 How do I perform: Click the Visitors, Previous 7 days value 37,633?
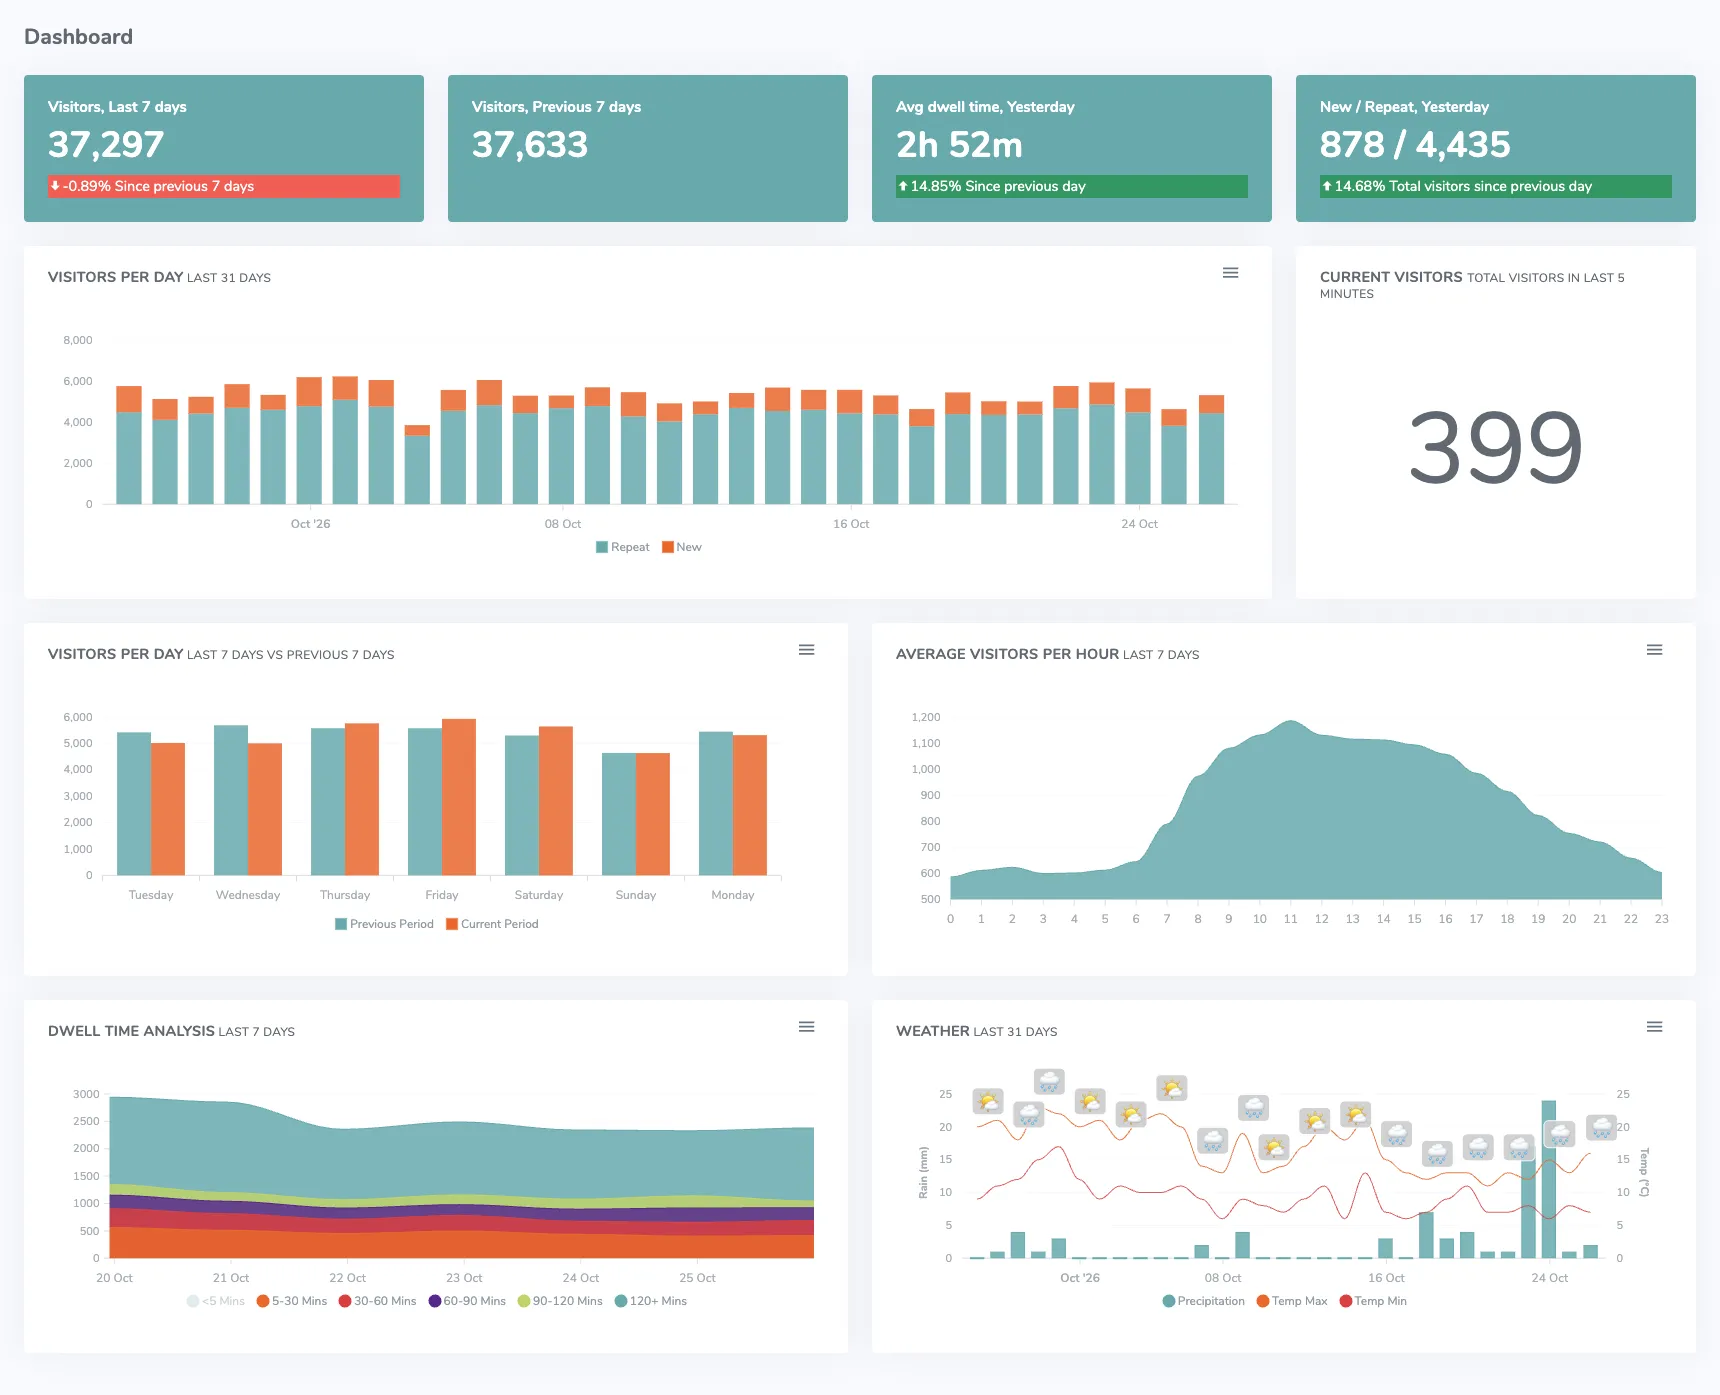tap(530, 145)
